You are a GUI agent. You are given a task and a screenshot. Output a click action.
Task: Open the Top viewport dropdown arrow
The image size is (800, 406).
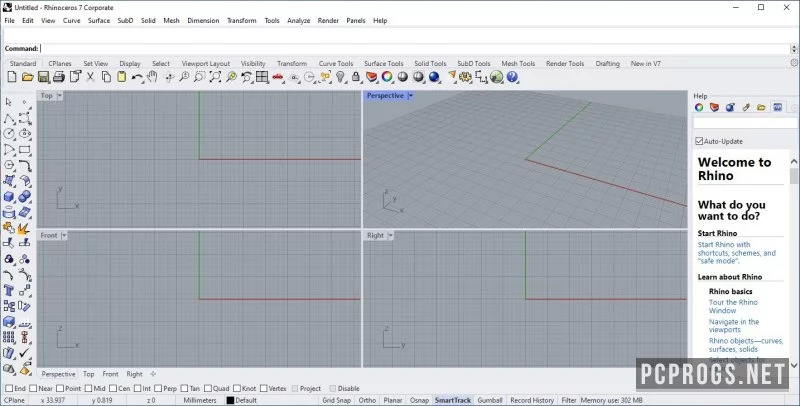coord(60,95)
